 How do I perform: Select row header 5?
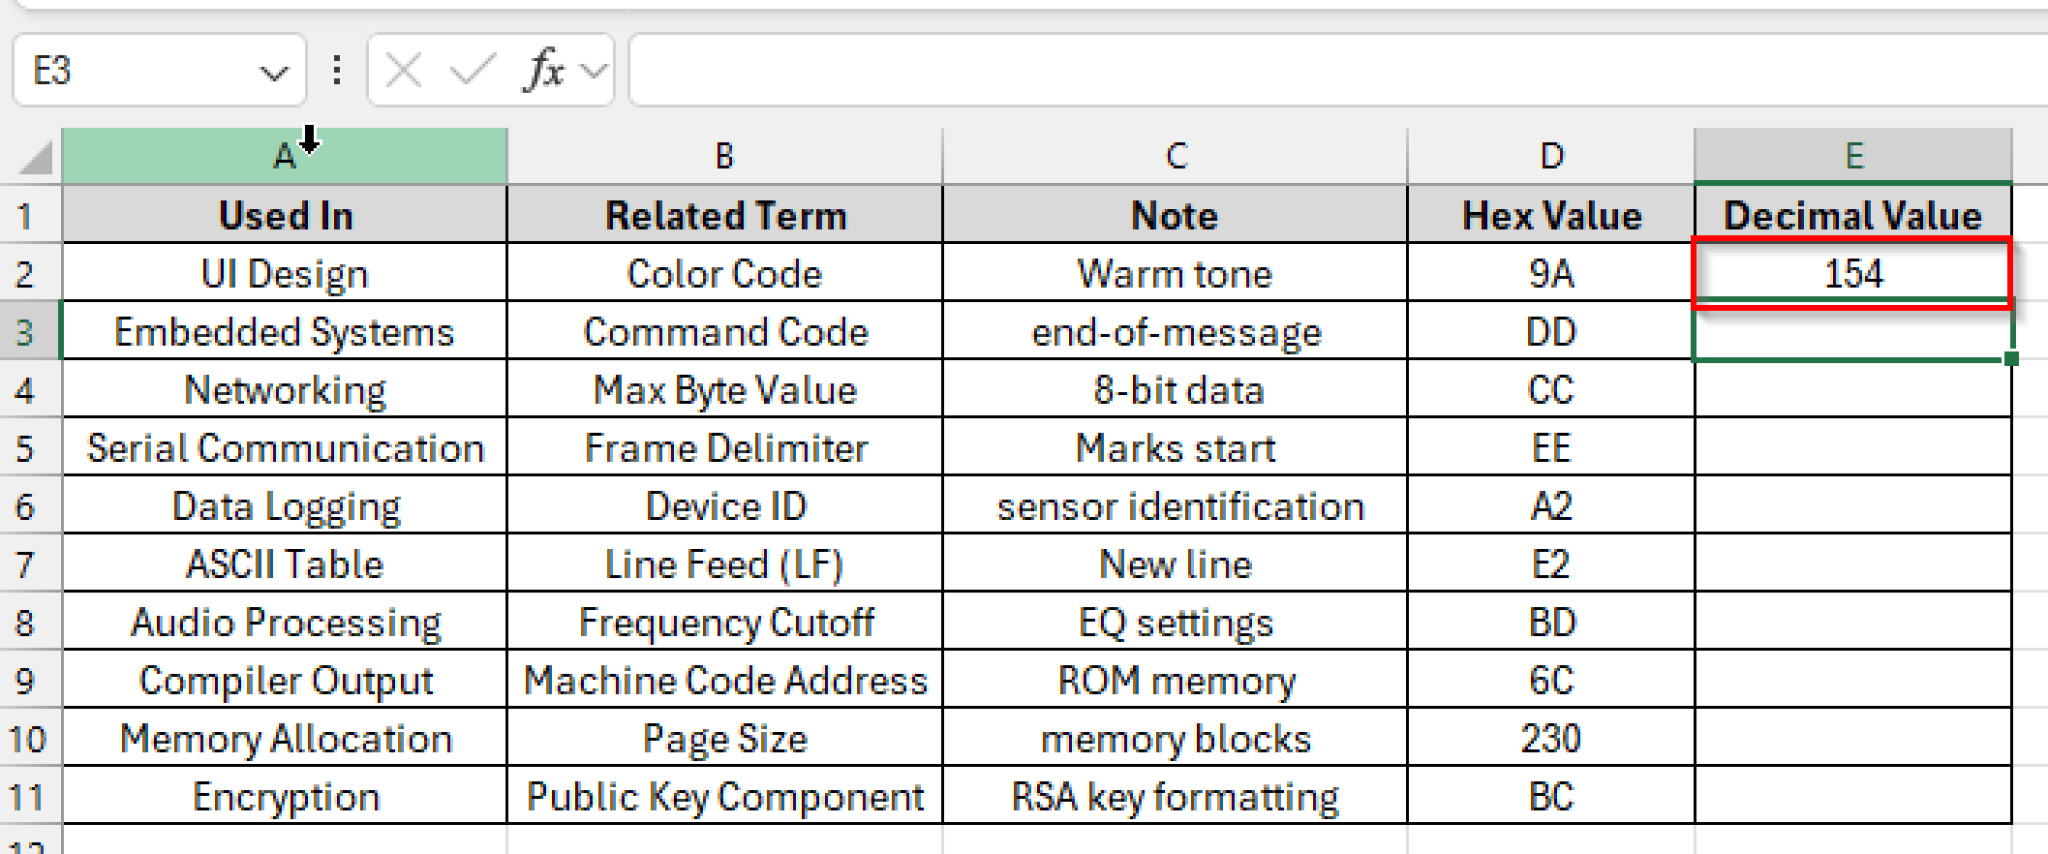tap(30, 447)
